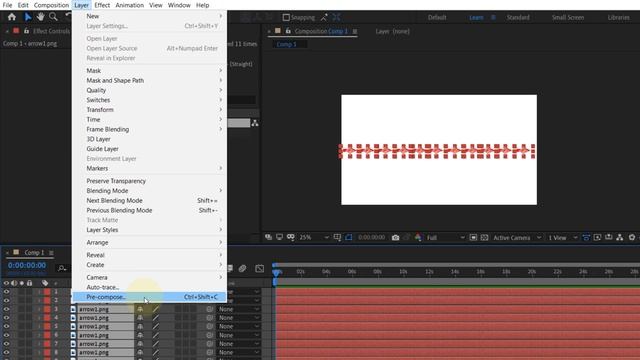Hide layer 4 using its eye icon
The width and height of the screenshot is (640, 360).
coord(6,318)
